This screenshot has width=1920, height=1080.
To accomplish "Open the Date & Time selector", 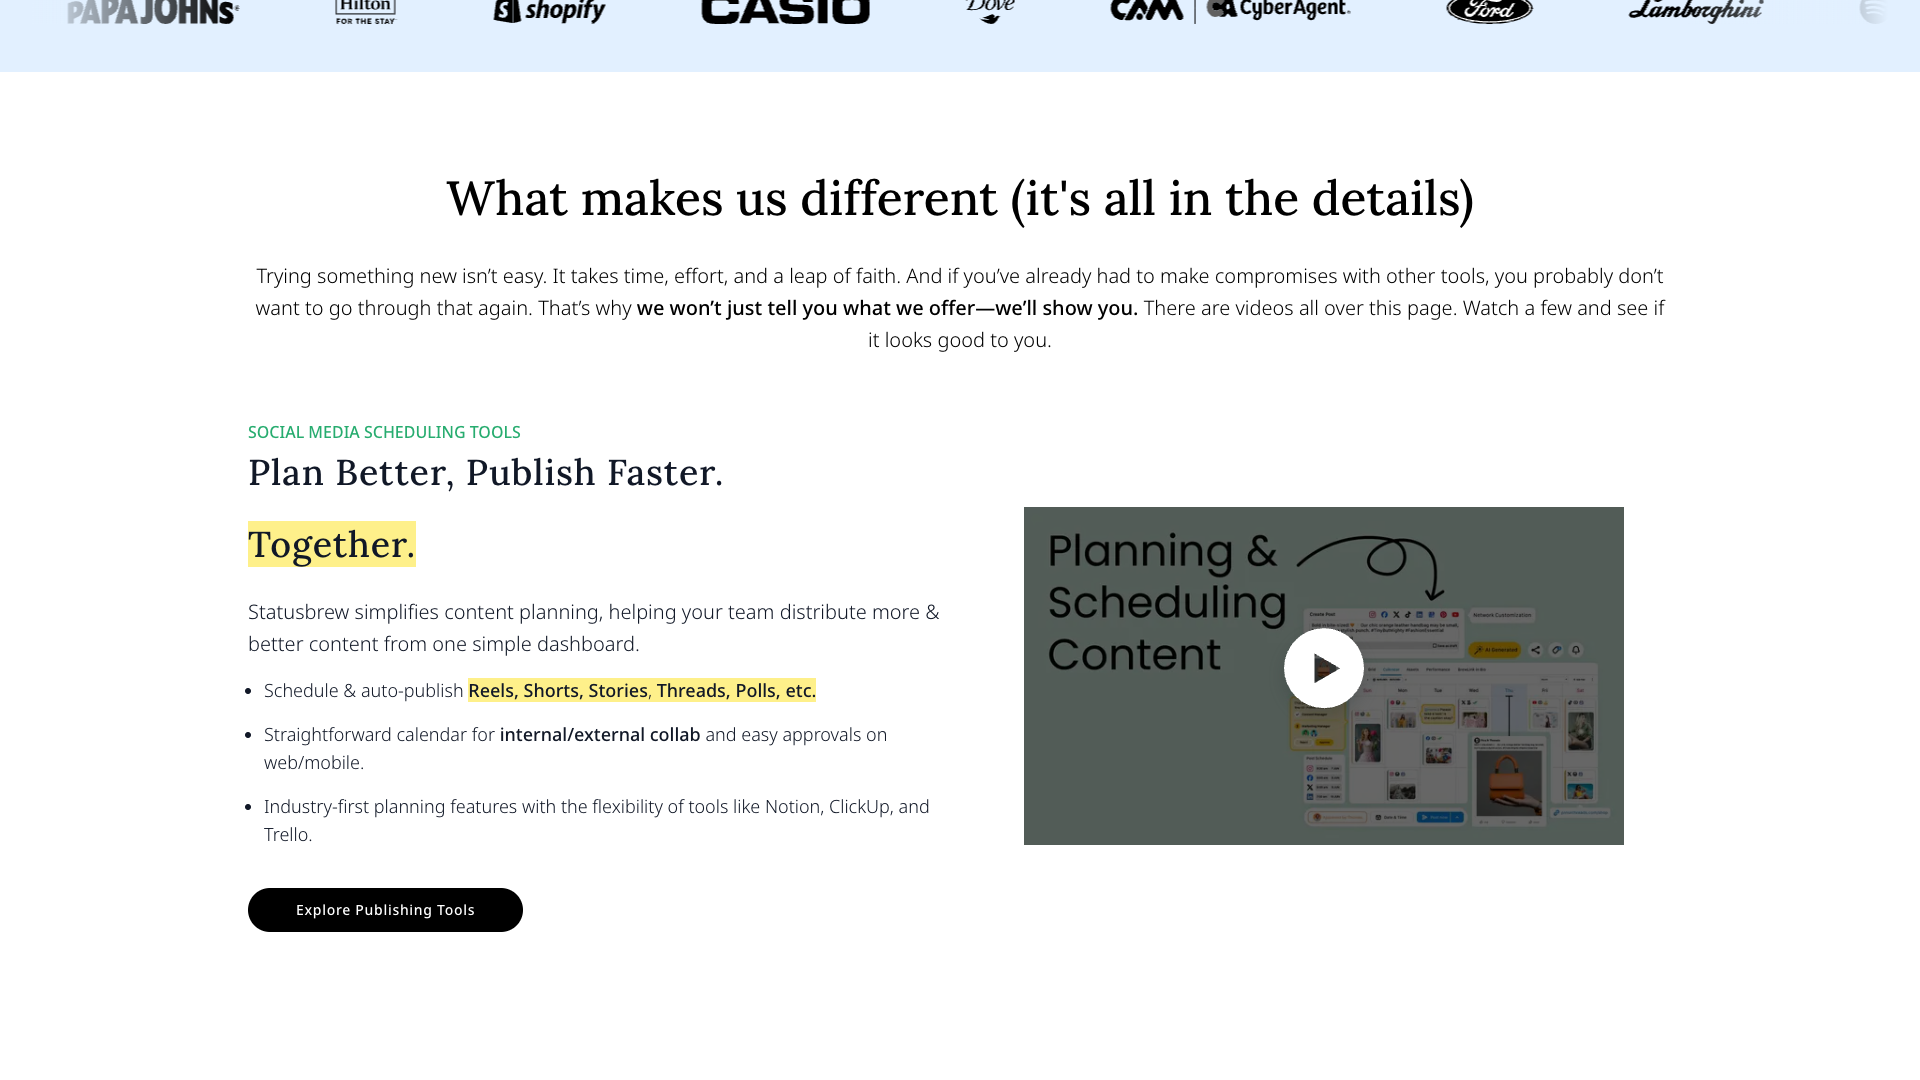I will [x=1392, y=817].
